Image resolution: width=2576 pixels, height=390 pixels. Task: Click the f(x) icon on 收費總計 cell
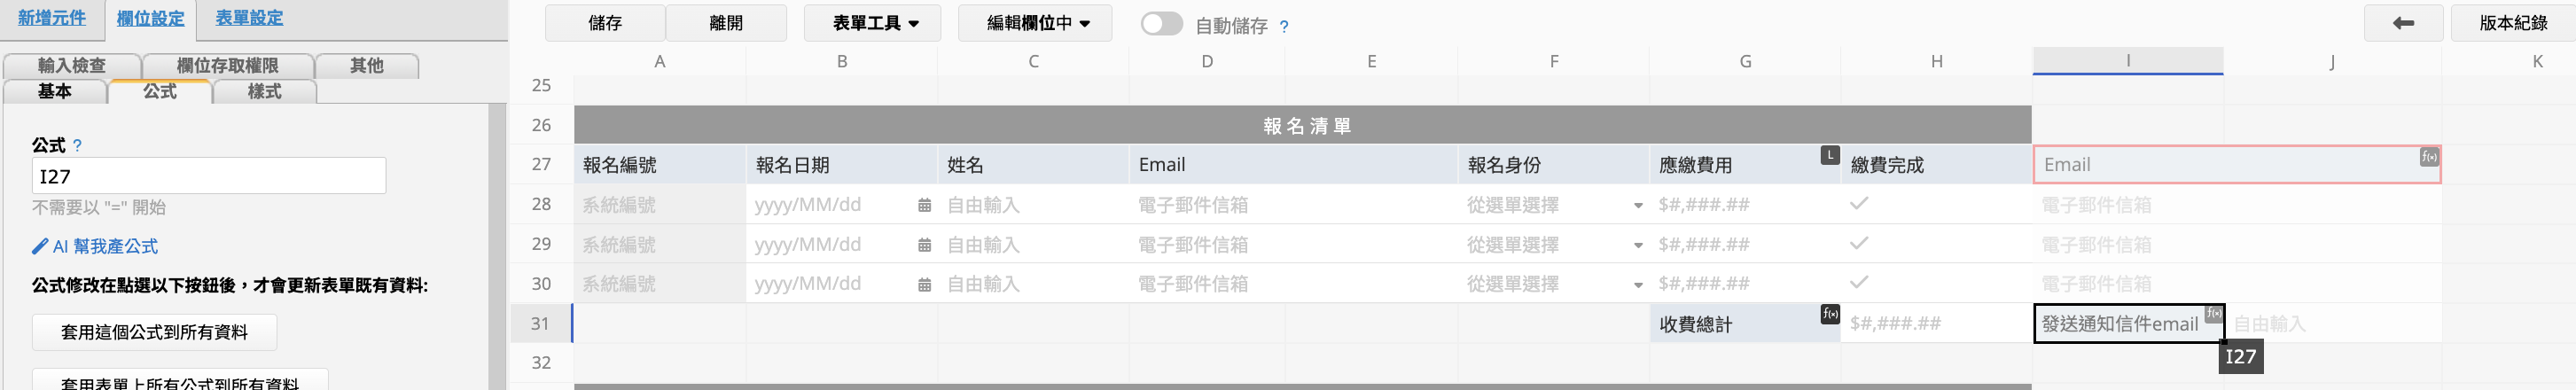(1830, 314)
